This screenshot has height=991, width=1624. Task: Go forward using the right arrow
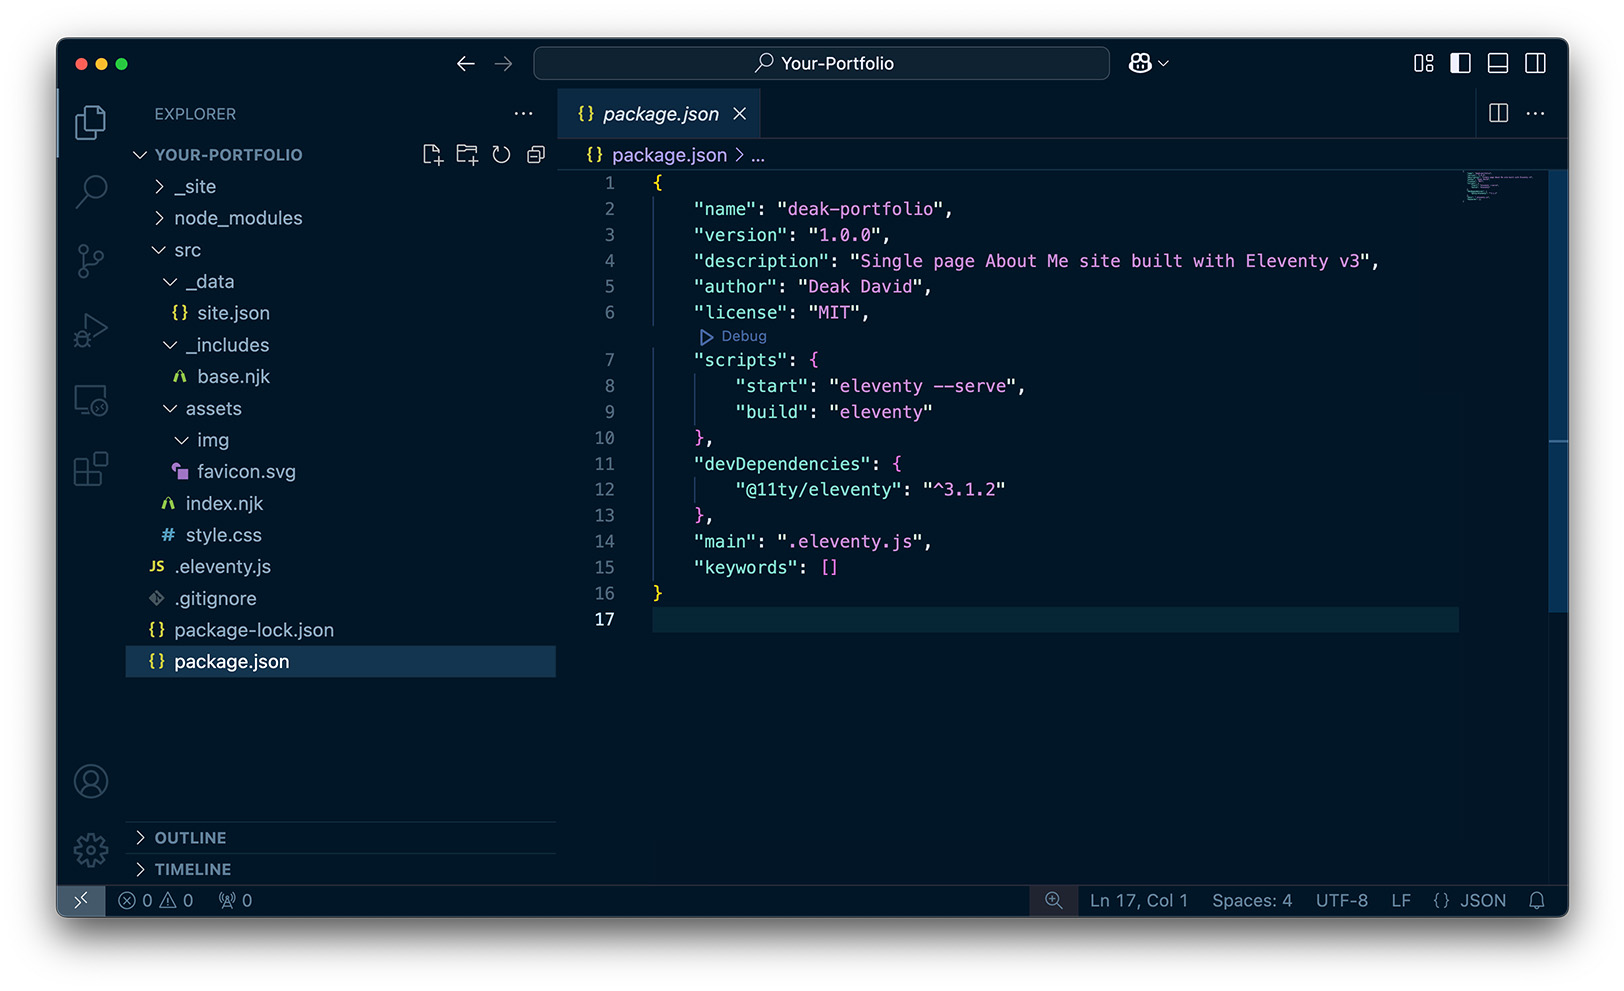tap(503, 64)
